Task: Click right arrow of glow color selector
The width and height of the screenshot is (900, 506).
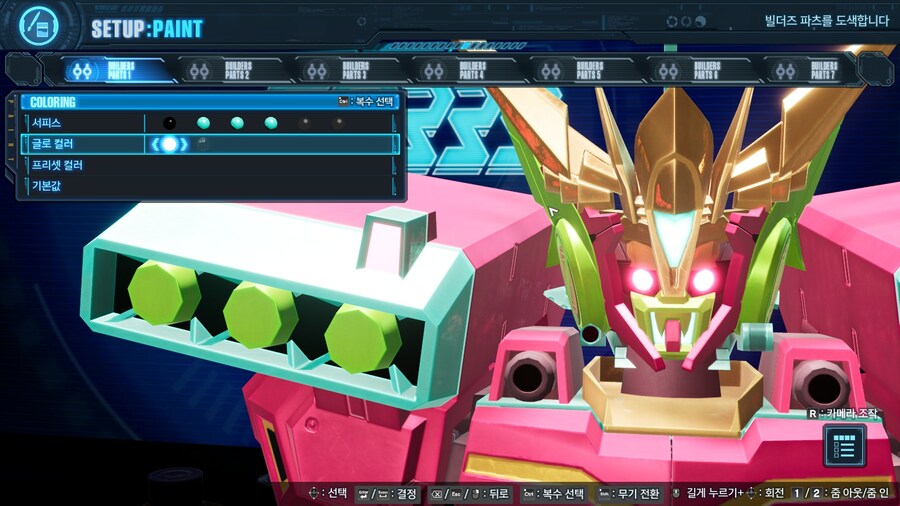Action: [x=184, y=144]
